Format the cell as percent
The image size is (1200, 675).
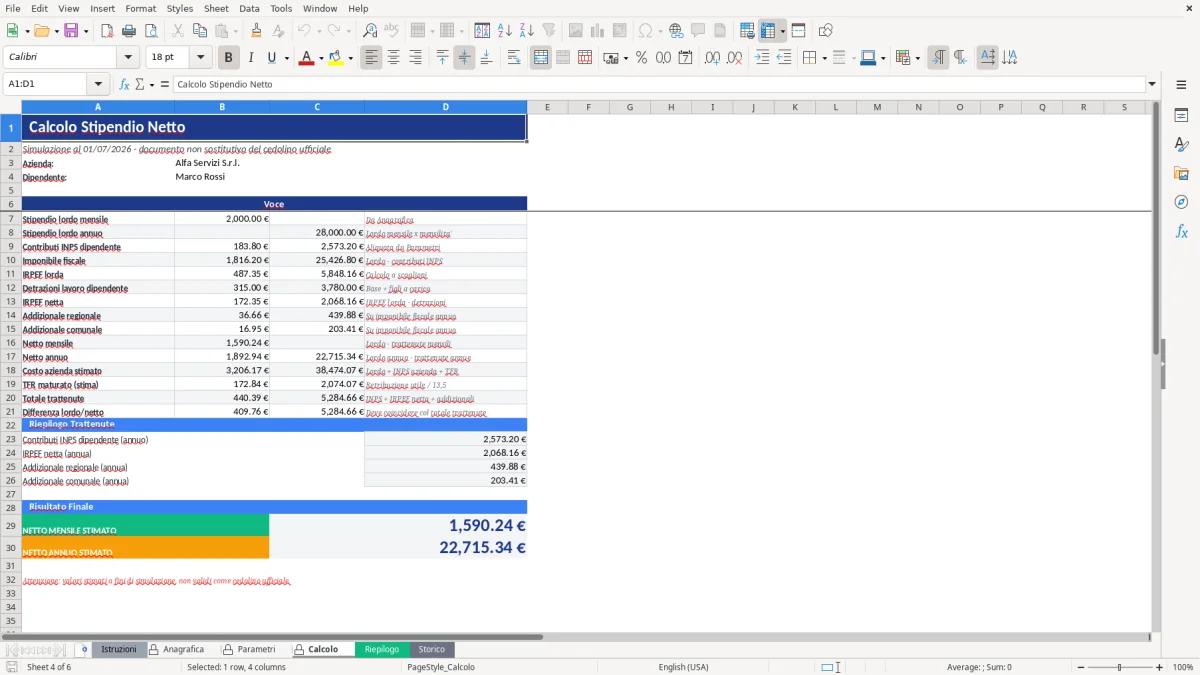(641, 58)
